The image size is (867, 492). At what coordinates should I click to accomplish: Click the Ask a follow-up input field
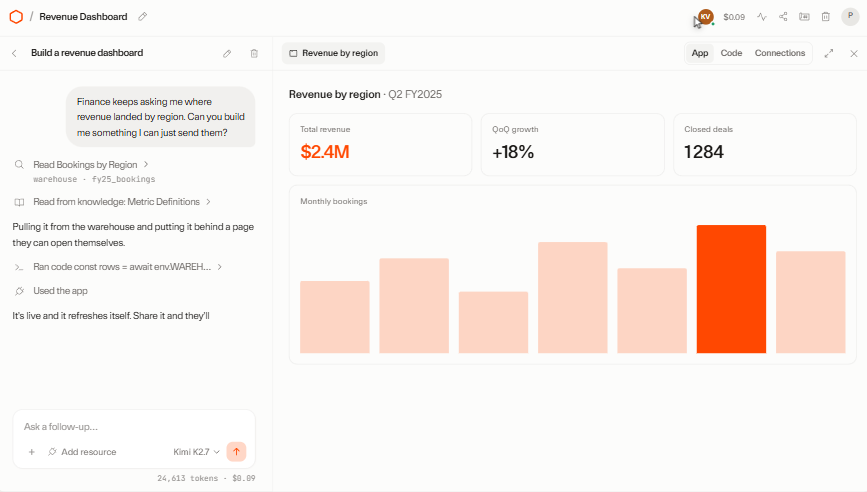134,427
